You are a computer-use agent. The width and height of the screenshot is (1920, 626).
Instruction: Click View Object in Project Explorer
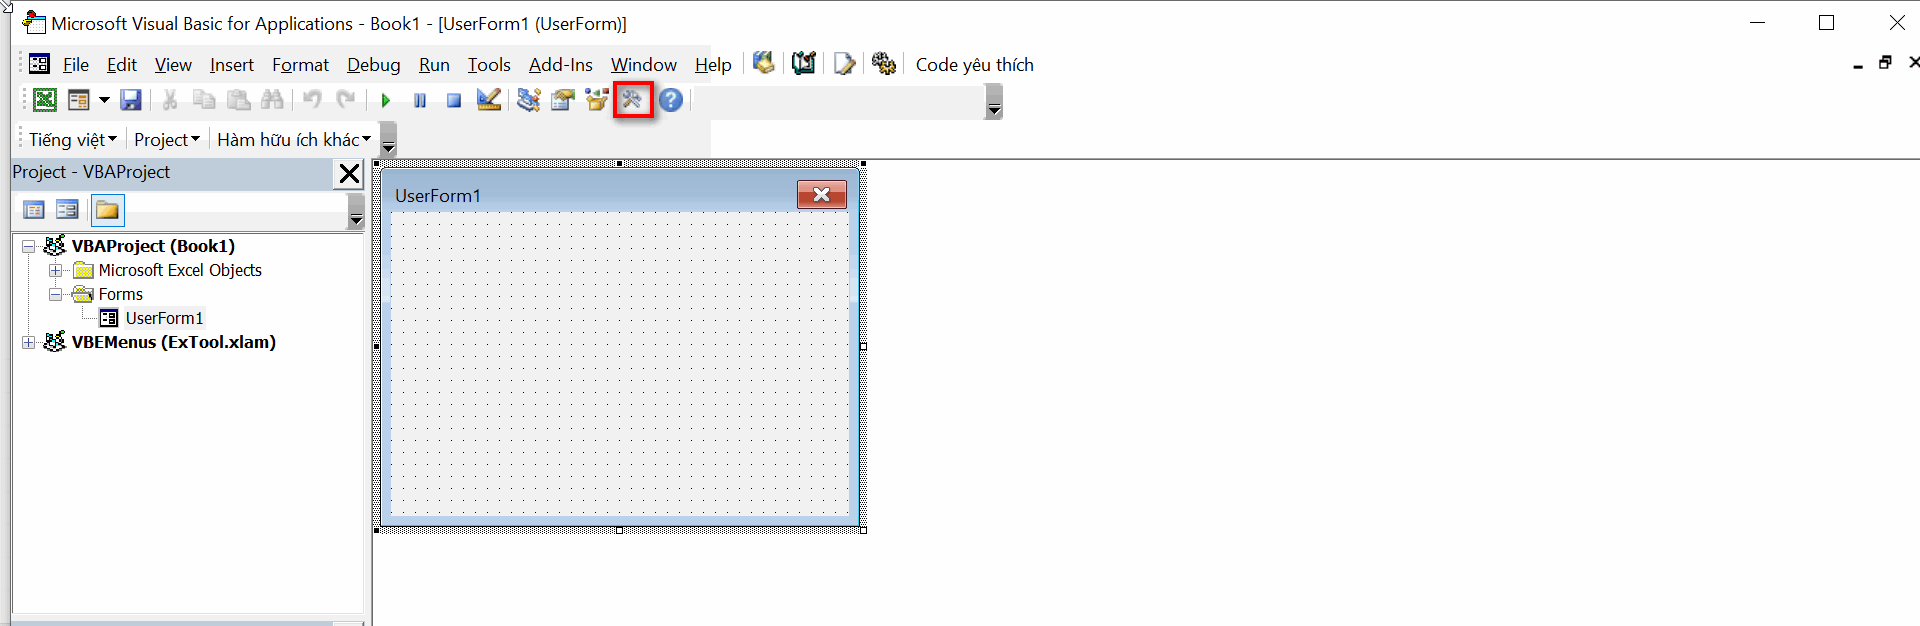(x=68, y=210)
